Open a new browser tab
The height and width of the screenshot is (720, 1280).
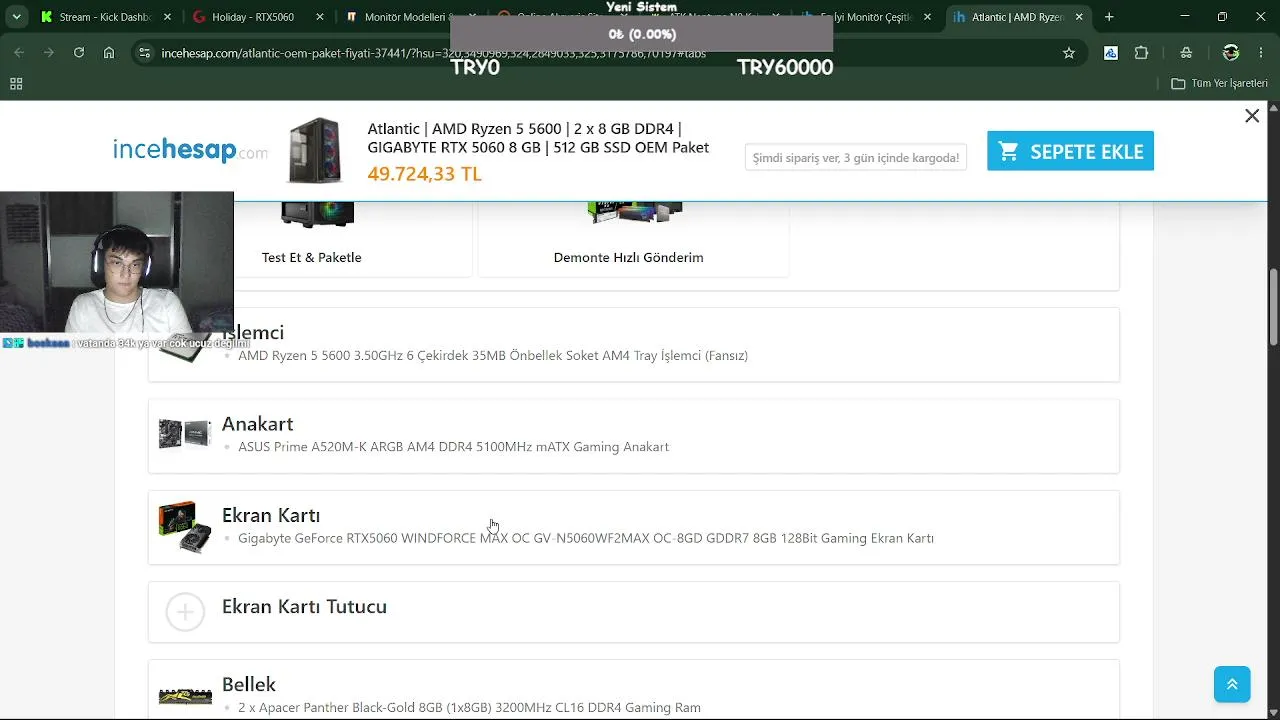[x=1109, y=17]
